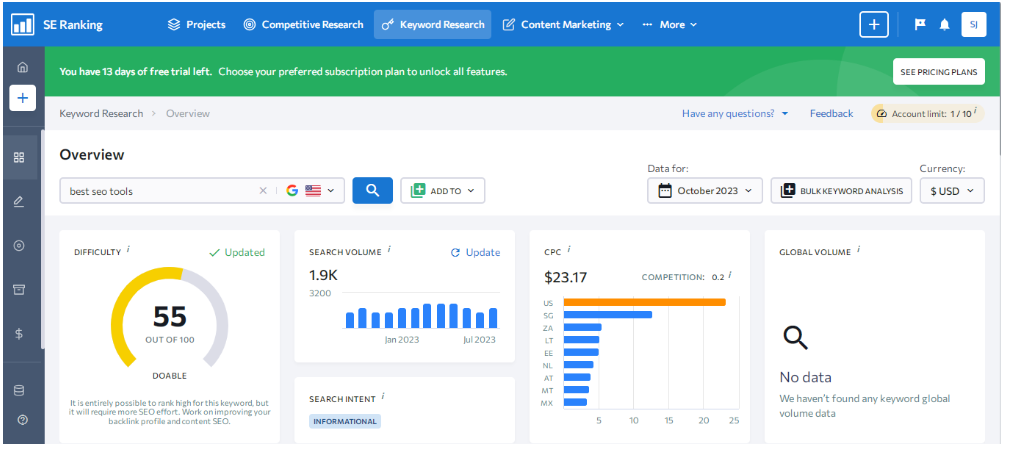Select the sidebar database icon
This screenshot has width=1010, height=460.
[19, 390]
